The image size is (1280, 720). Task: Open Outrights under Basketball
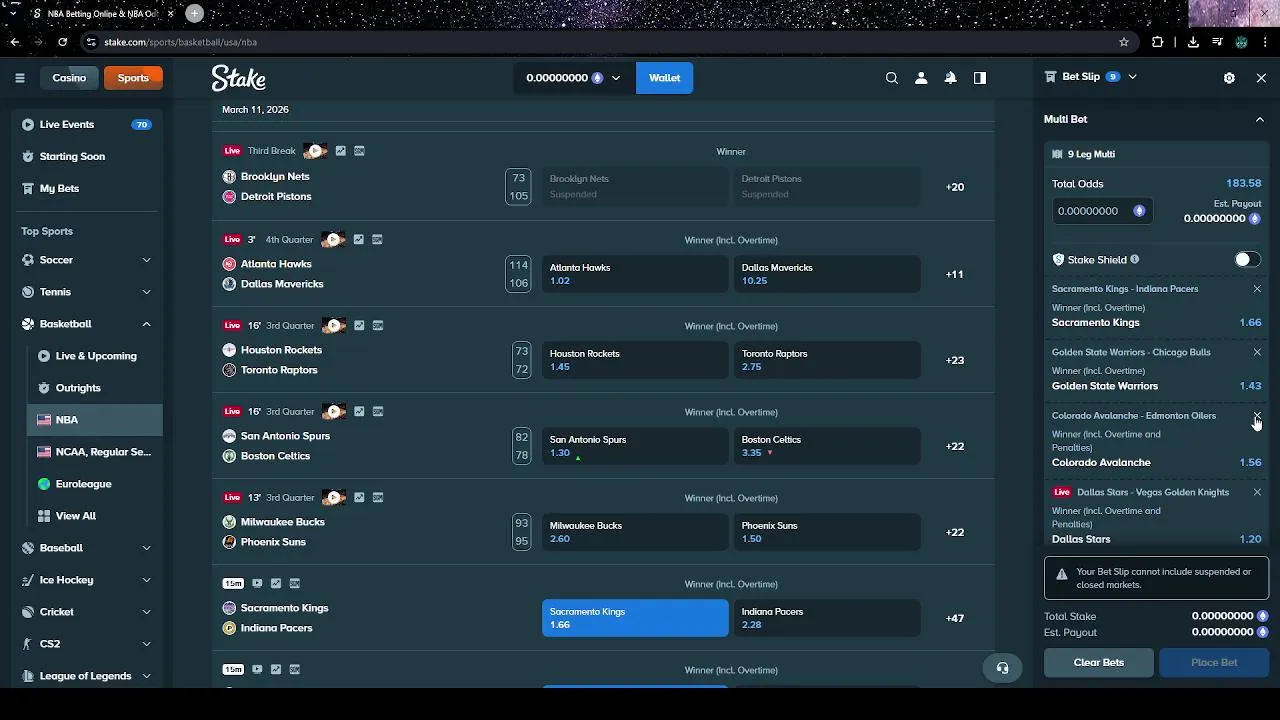(x=95, y=388)
